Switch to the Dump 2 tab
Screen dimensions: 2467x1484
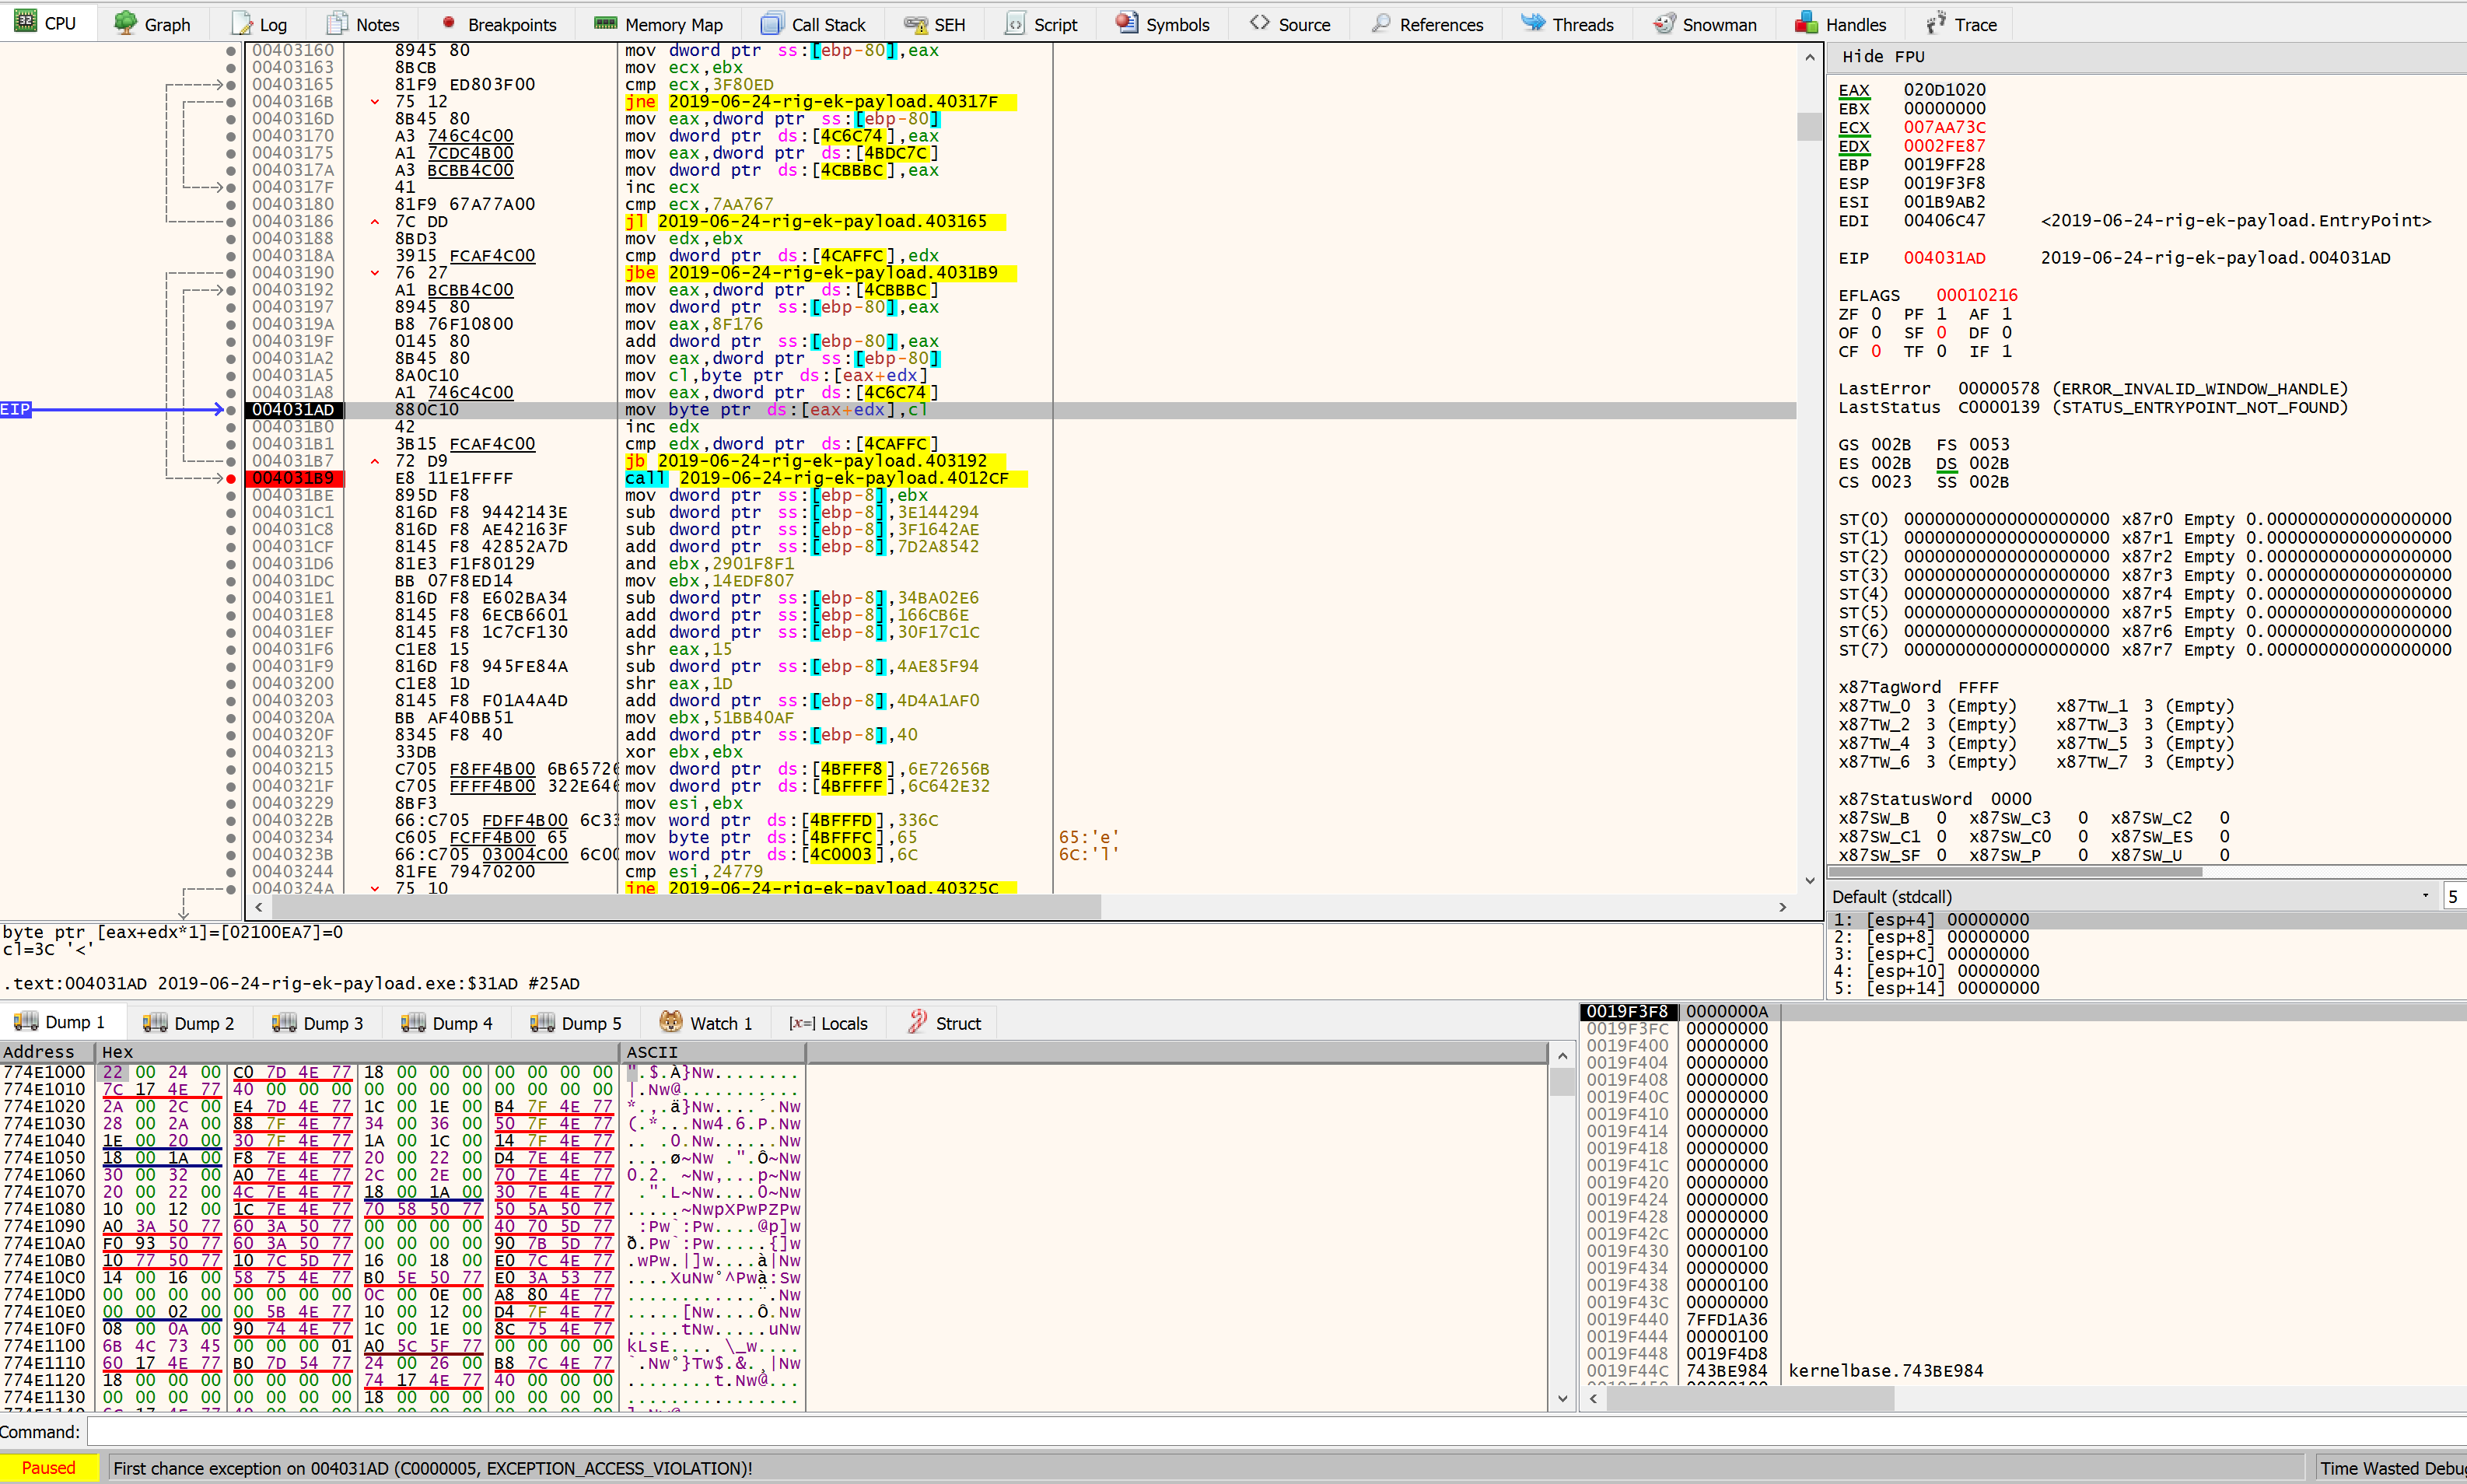point(188,1023)
